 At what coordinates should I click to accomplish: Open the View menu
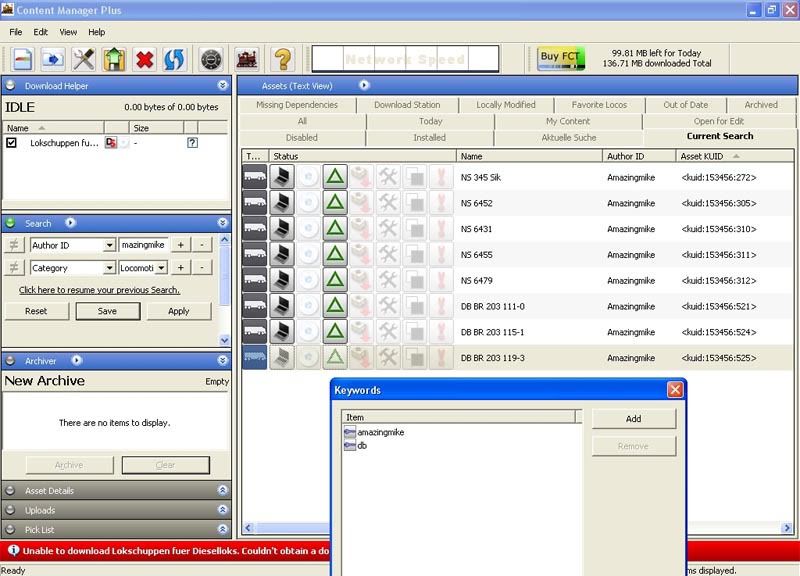point(68,32)
